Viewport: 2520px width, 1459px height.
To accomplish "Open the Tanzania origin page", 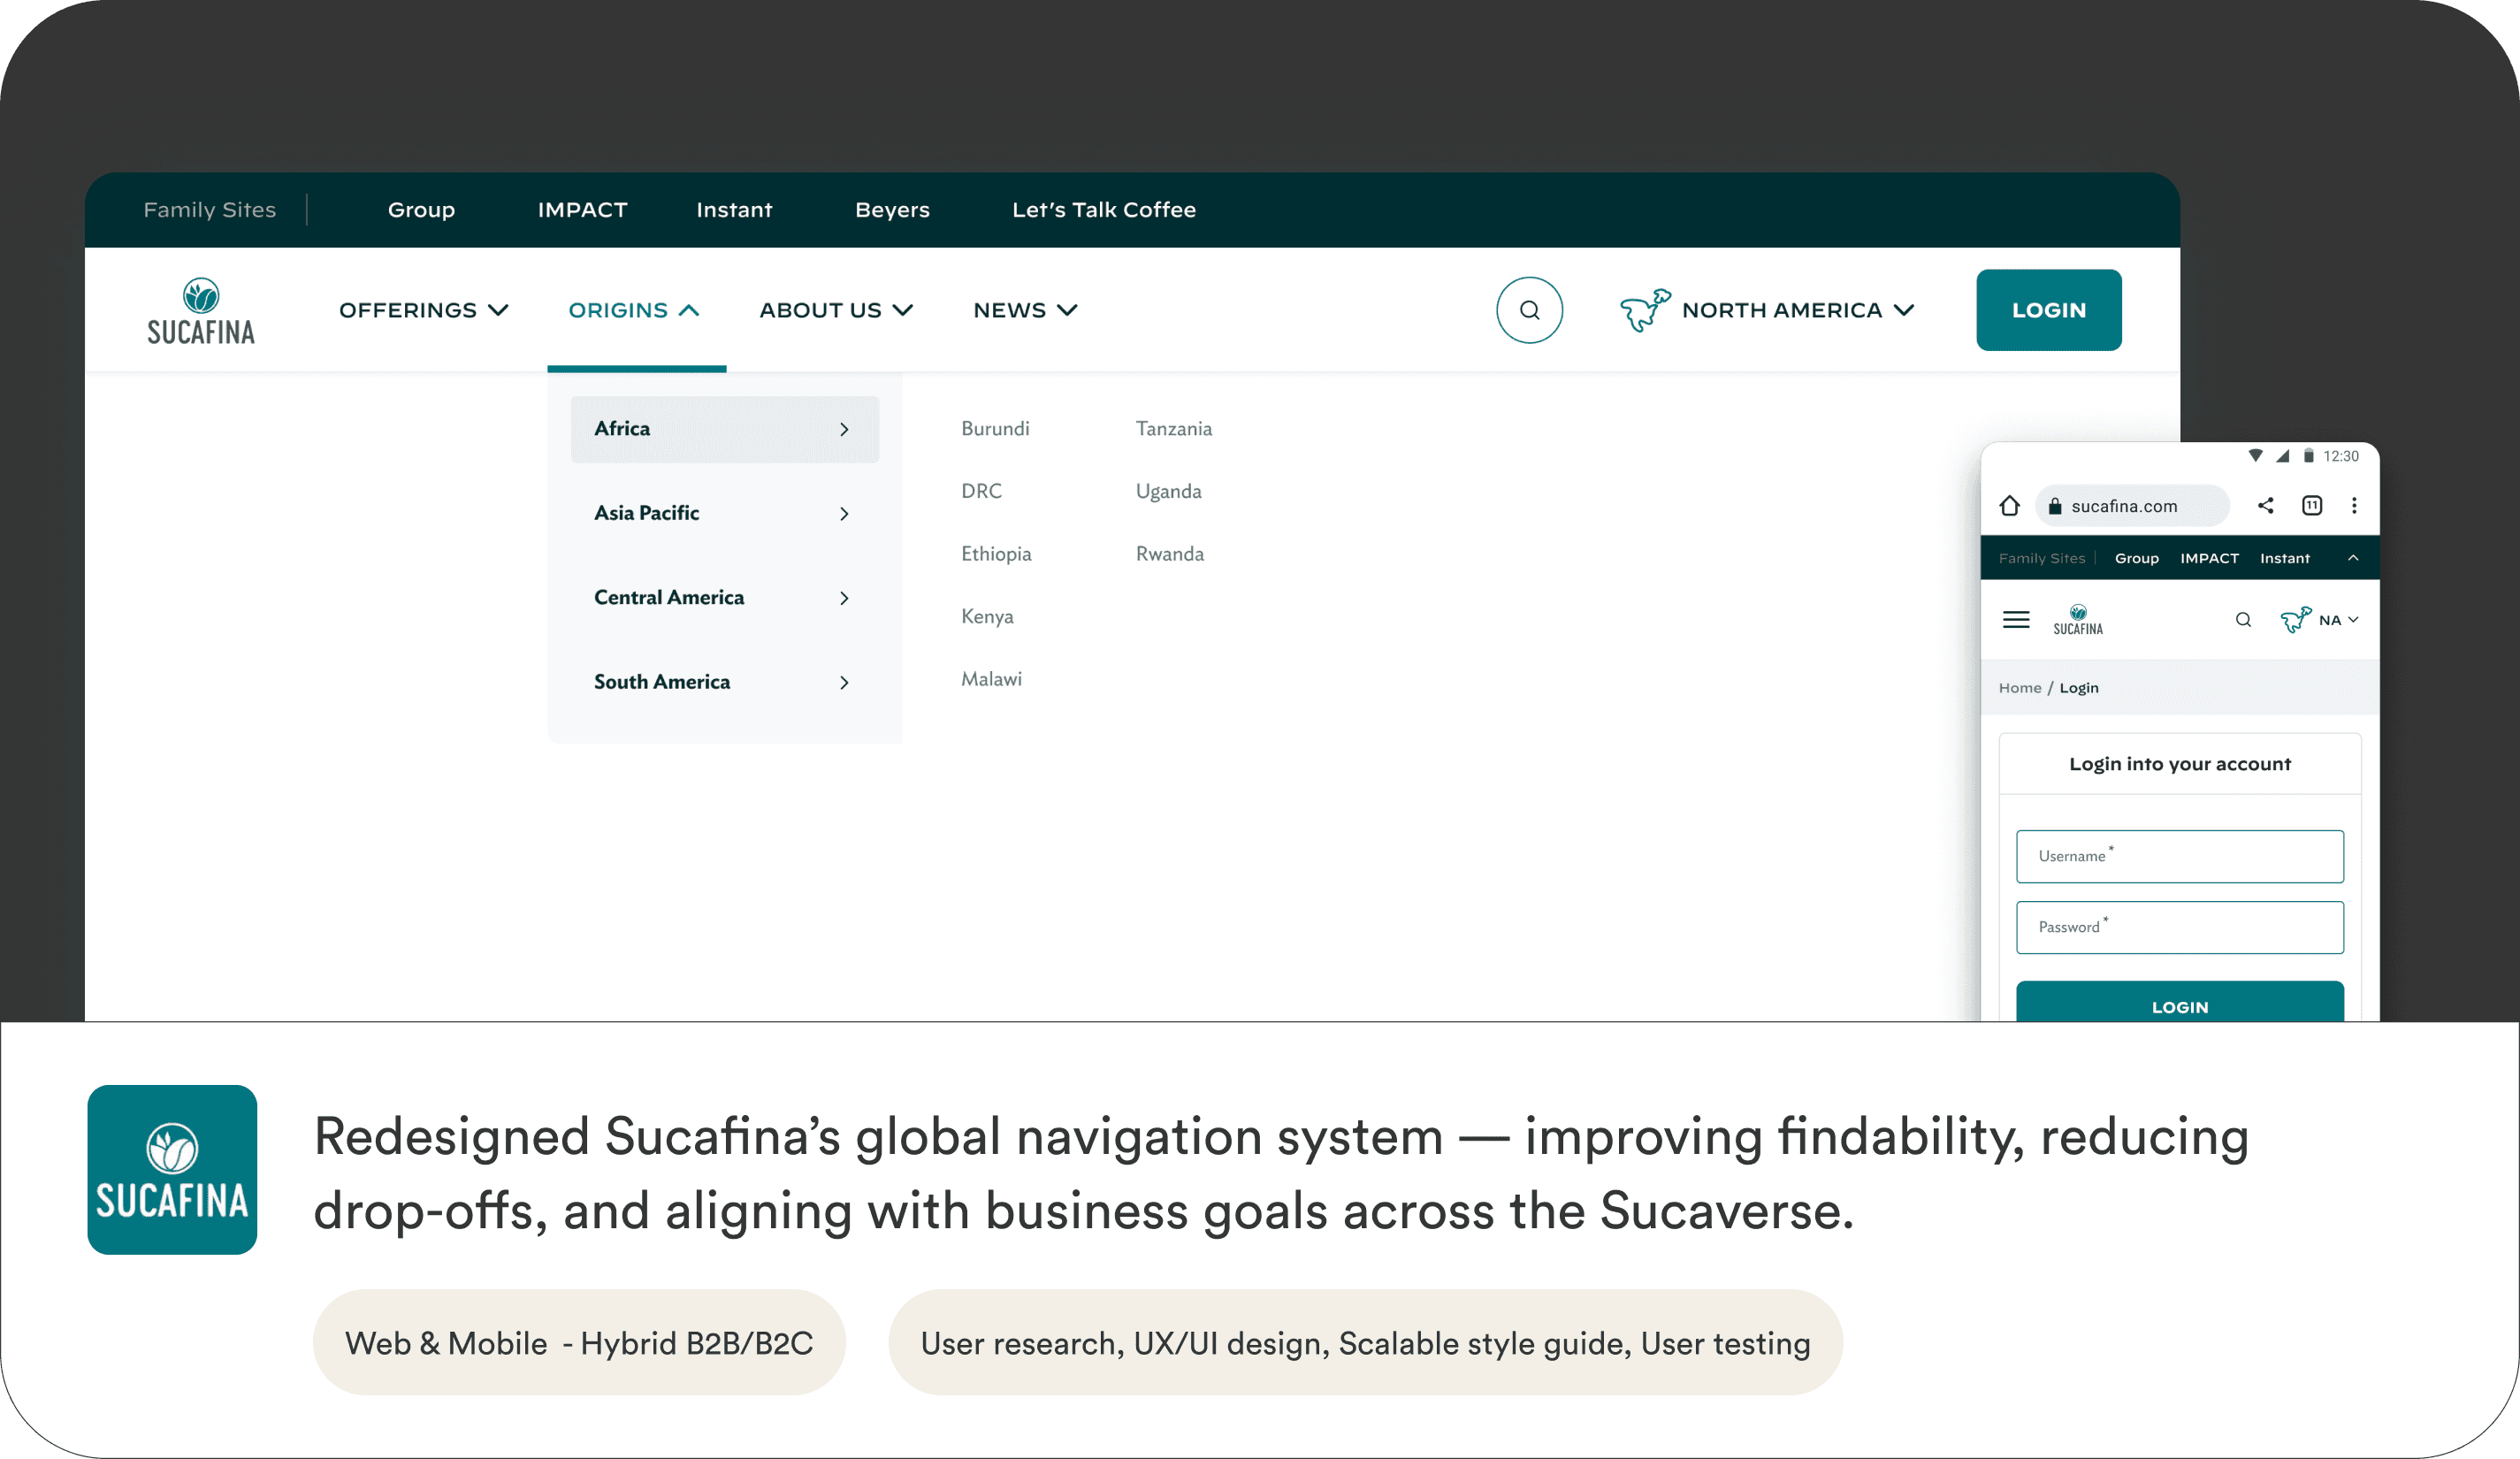I will coord(1173,429).
